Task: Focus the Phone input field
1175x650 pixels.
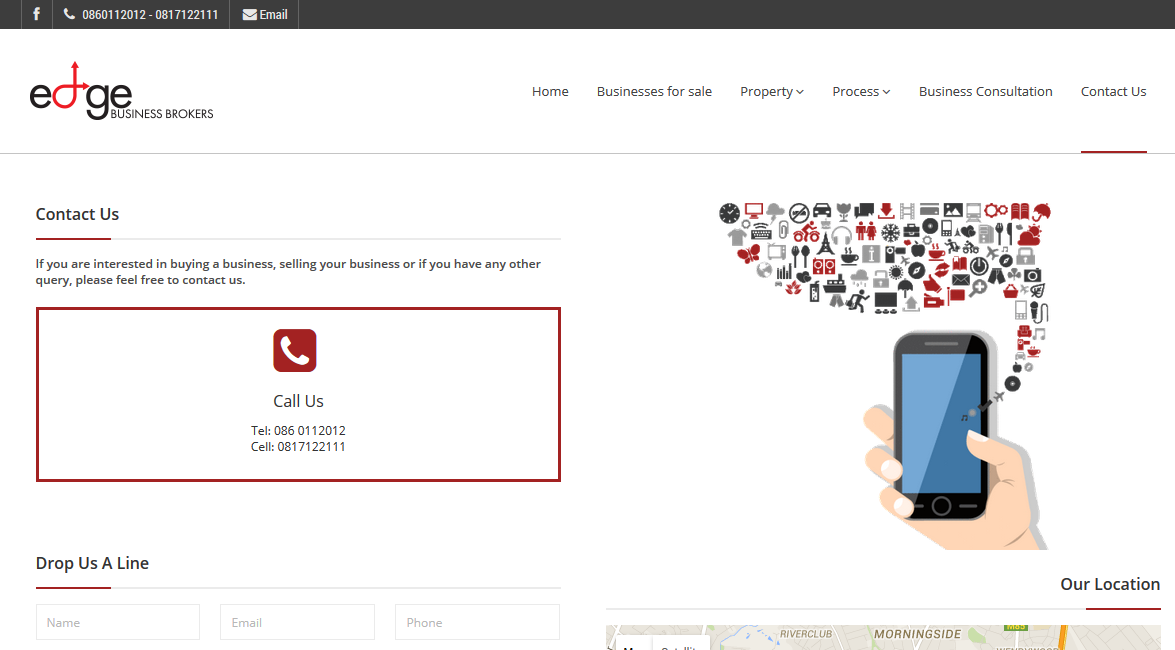Action: pyautogui.click(x=477, y=622)
